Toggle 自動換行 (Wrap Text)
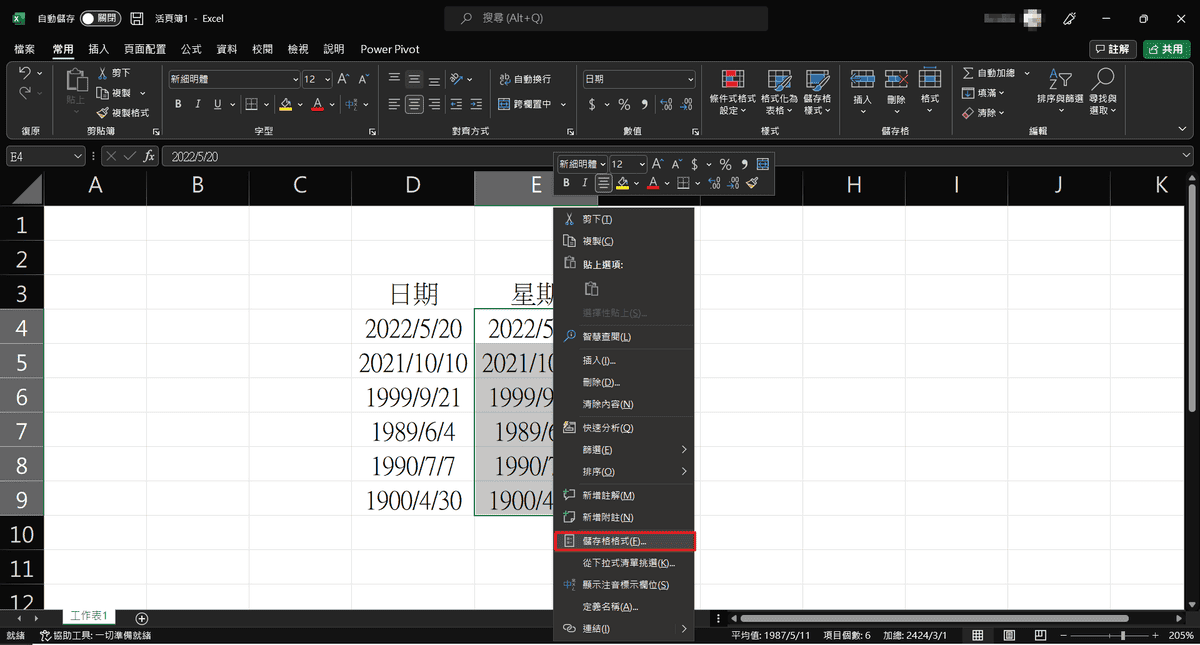Screen dimensions: 1200x645 (524, 79)
